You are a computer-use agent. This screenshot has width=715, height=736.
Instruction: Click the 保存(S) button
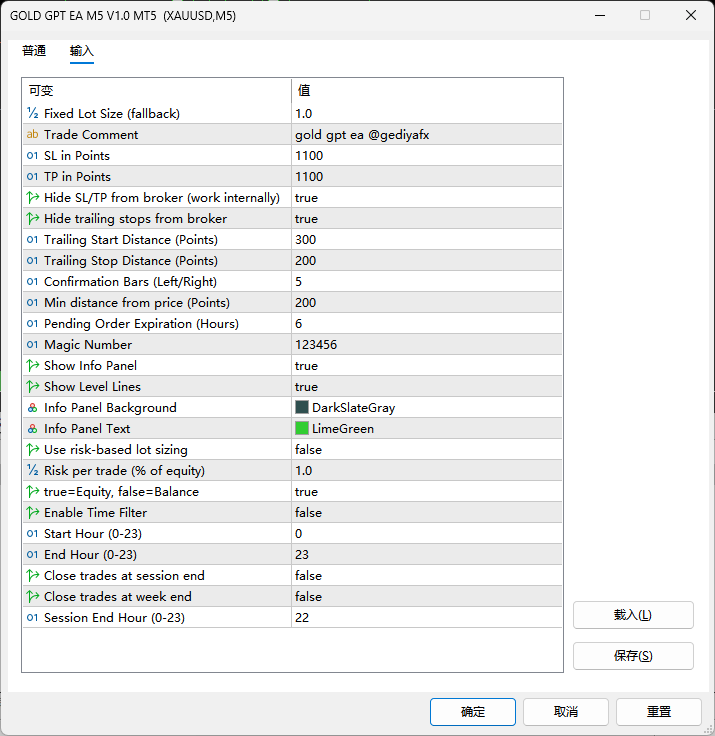tap(633, 656)
